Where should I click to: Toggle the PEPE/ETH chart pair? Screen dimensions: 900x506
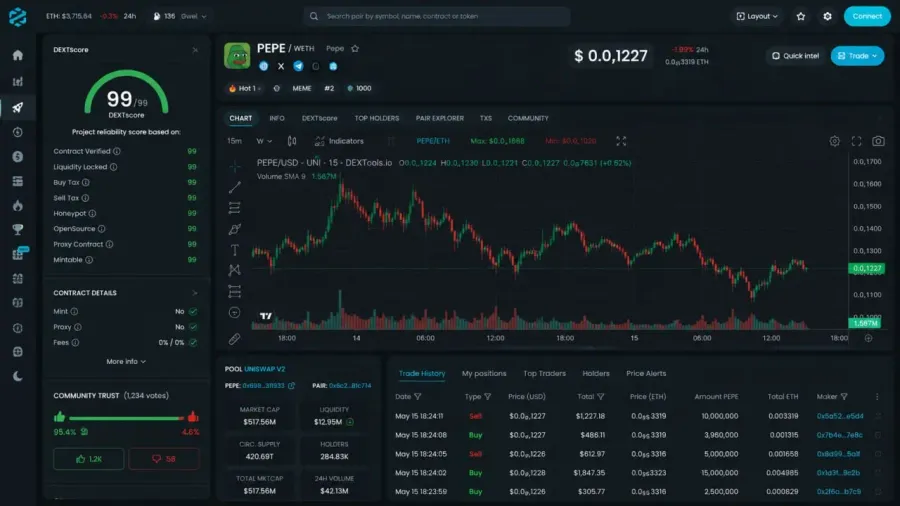click(x=433, y=141)
